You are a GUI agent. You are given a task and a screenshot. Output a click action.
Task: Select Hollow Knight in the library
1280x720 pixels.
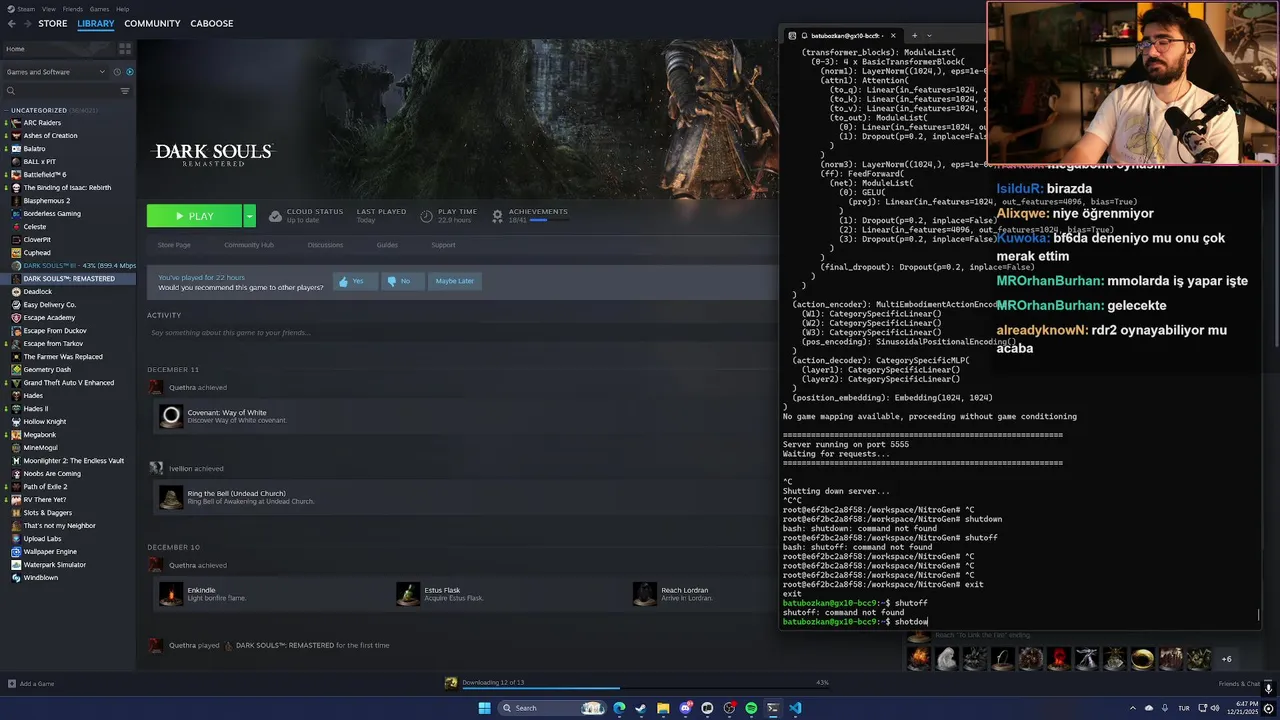tap(45, 422)
